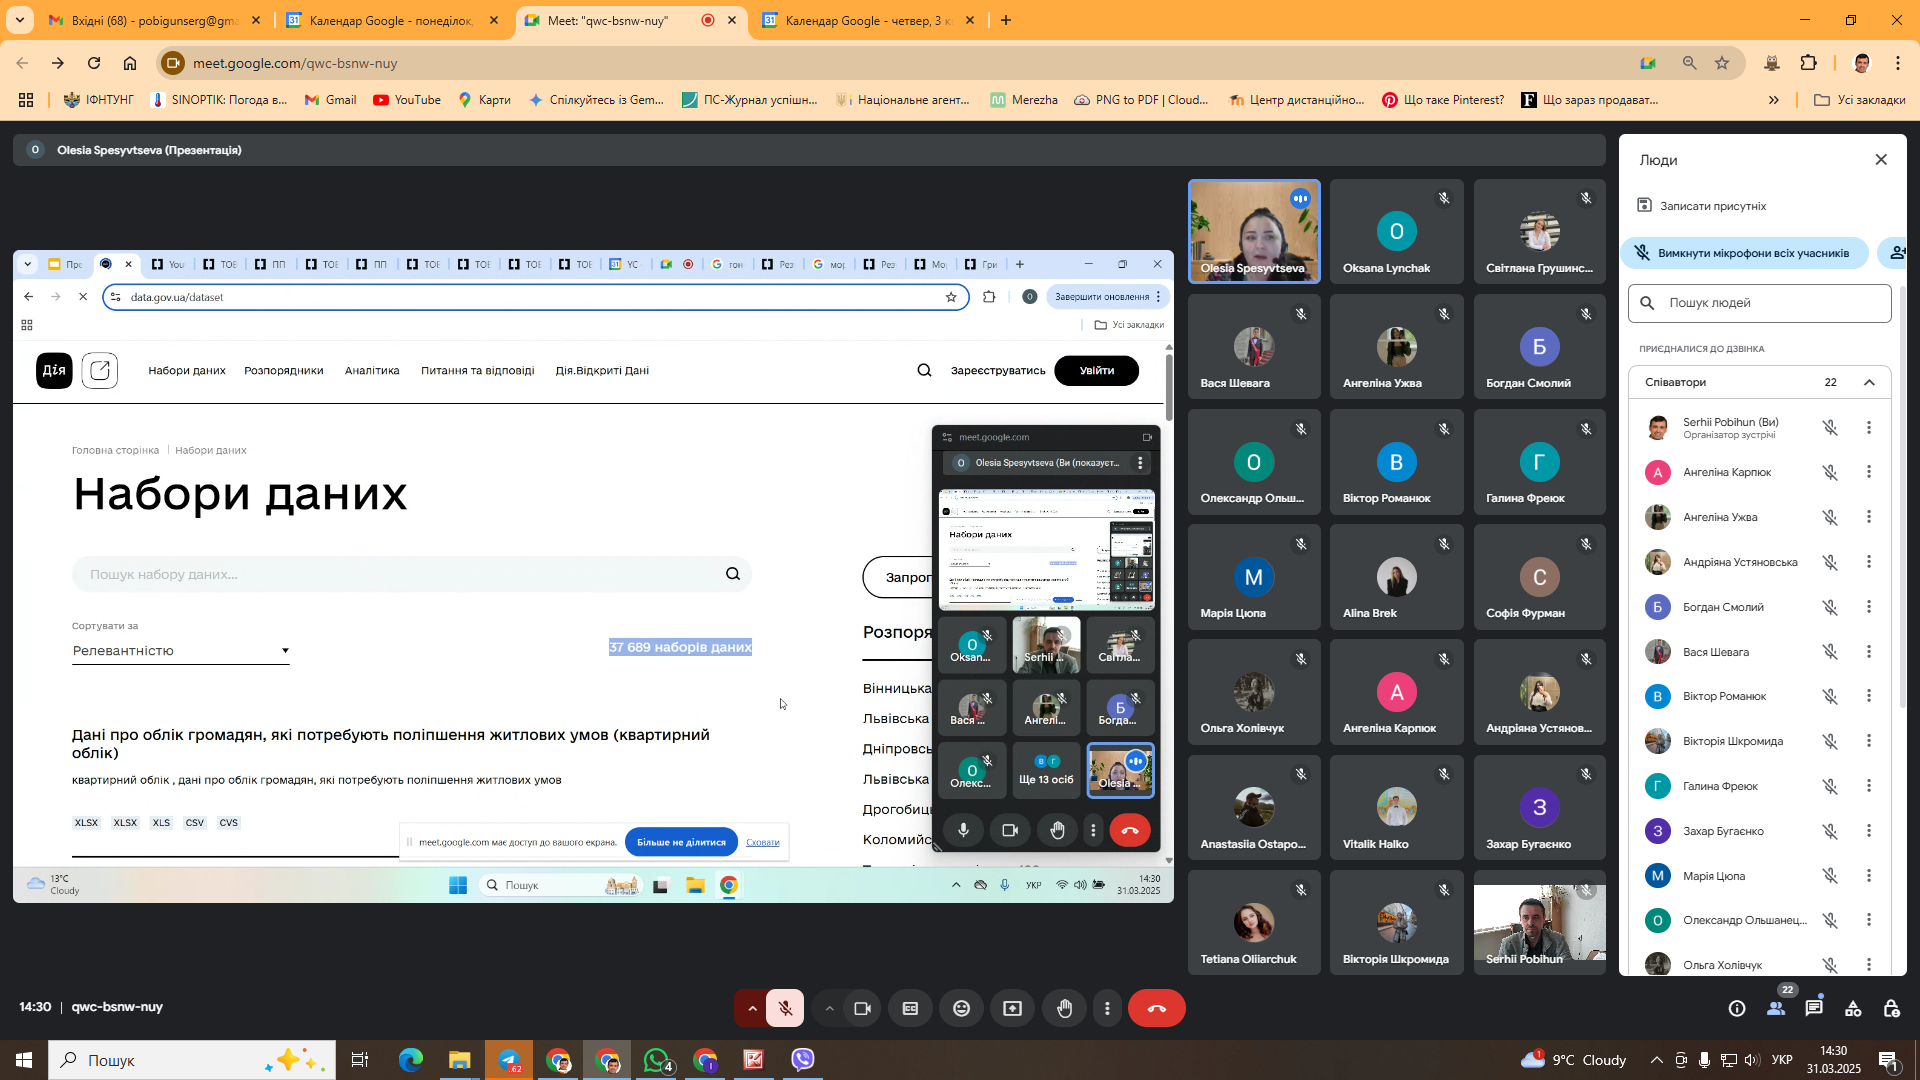
Task: Click the raise hand icon in Meet toolbar
Action: click(x=1064, y=1008)
